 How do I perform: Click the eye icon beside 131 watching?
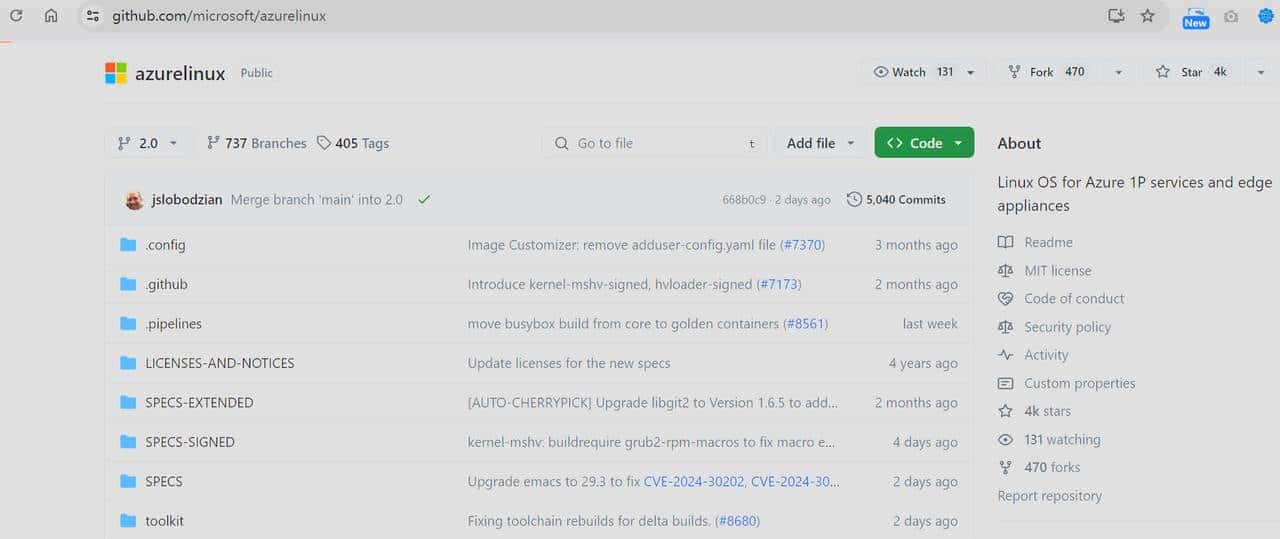(1005, 440)
